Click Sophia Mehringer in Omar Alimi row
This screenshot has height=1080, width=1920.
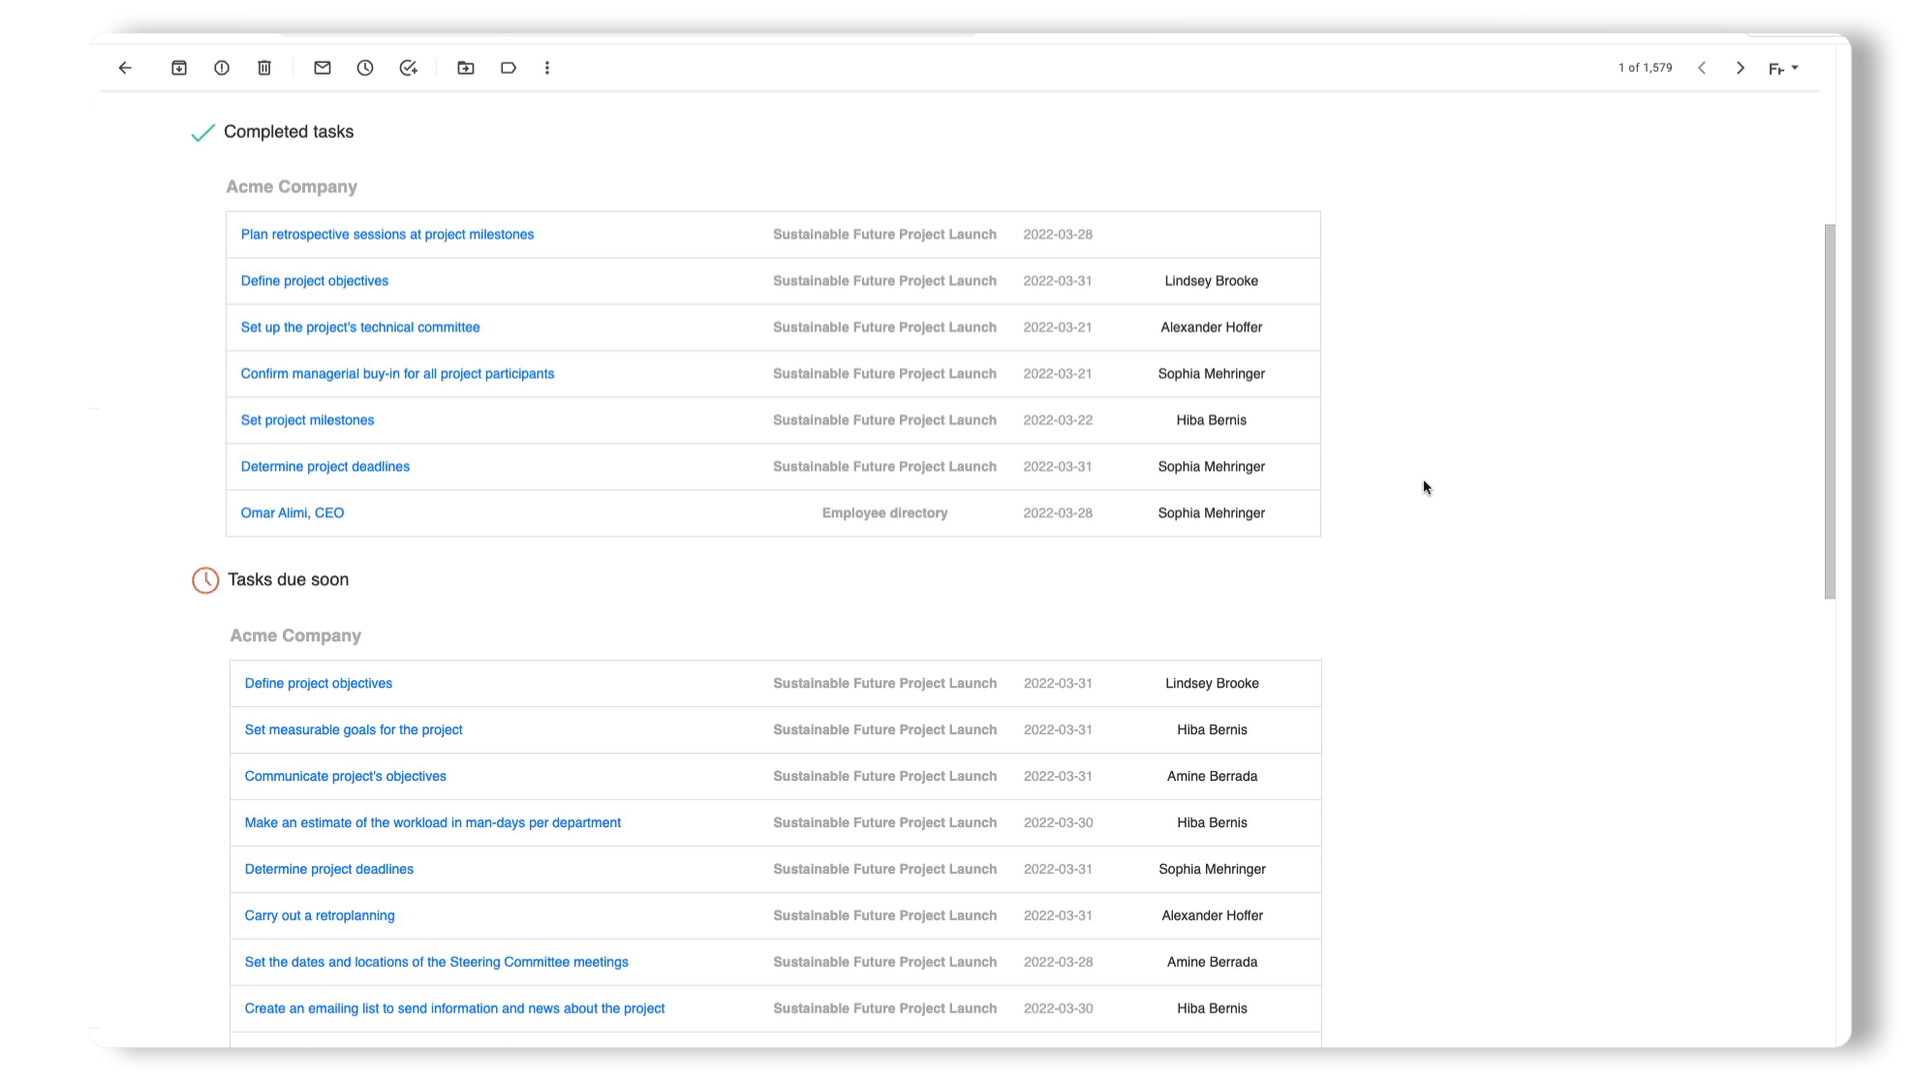coord(1211,513)
